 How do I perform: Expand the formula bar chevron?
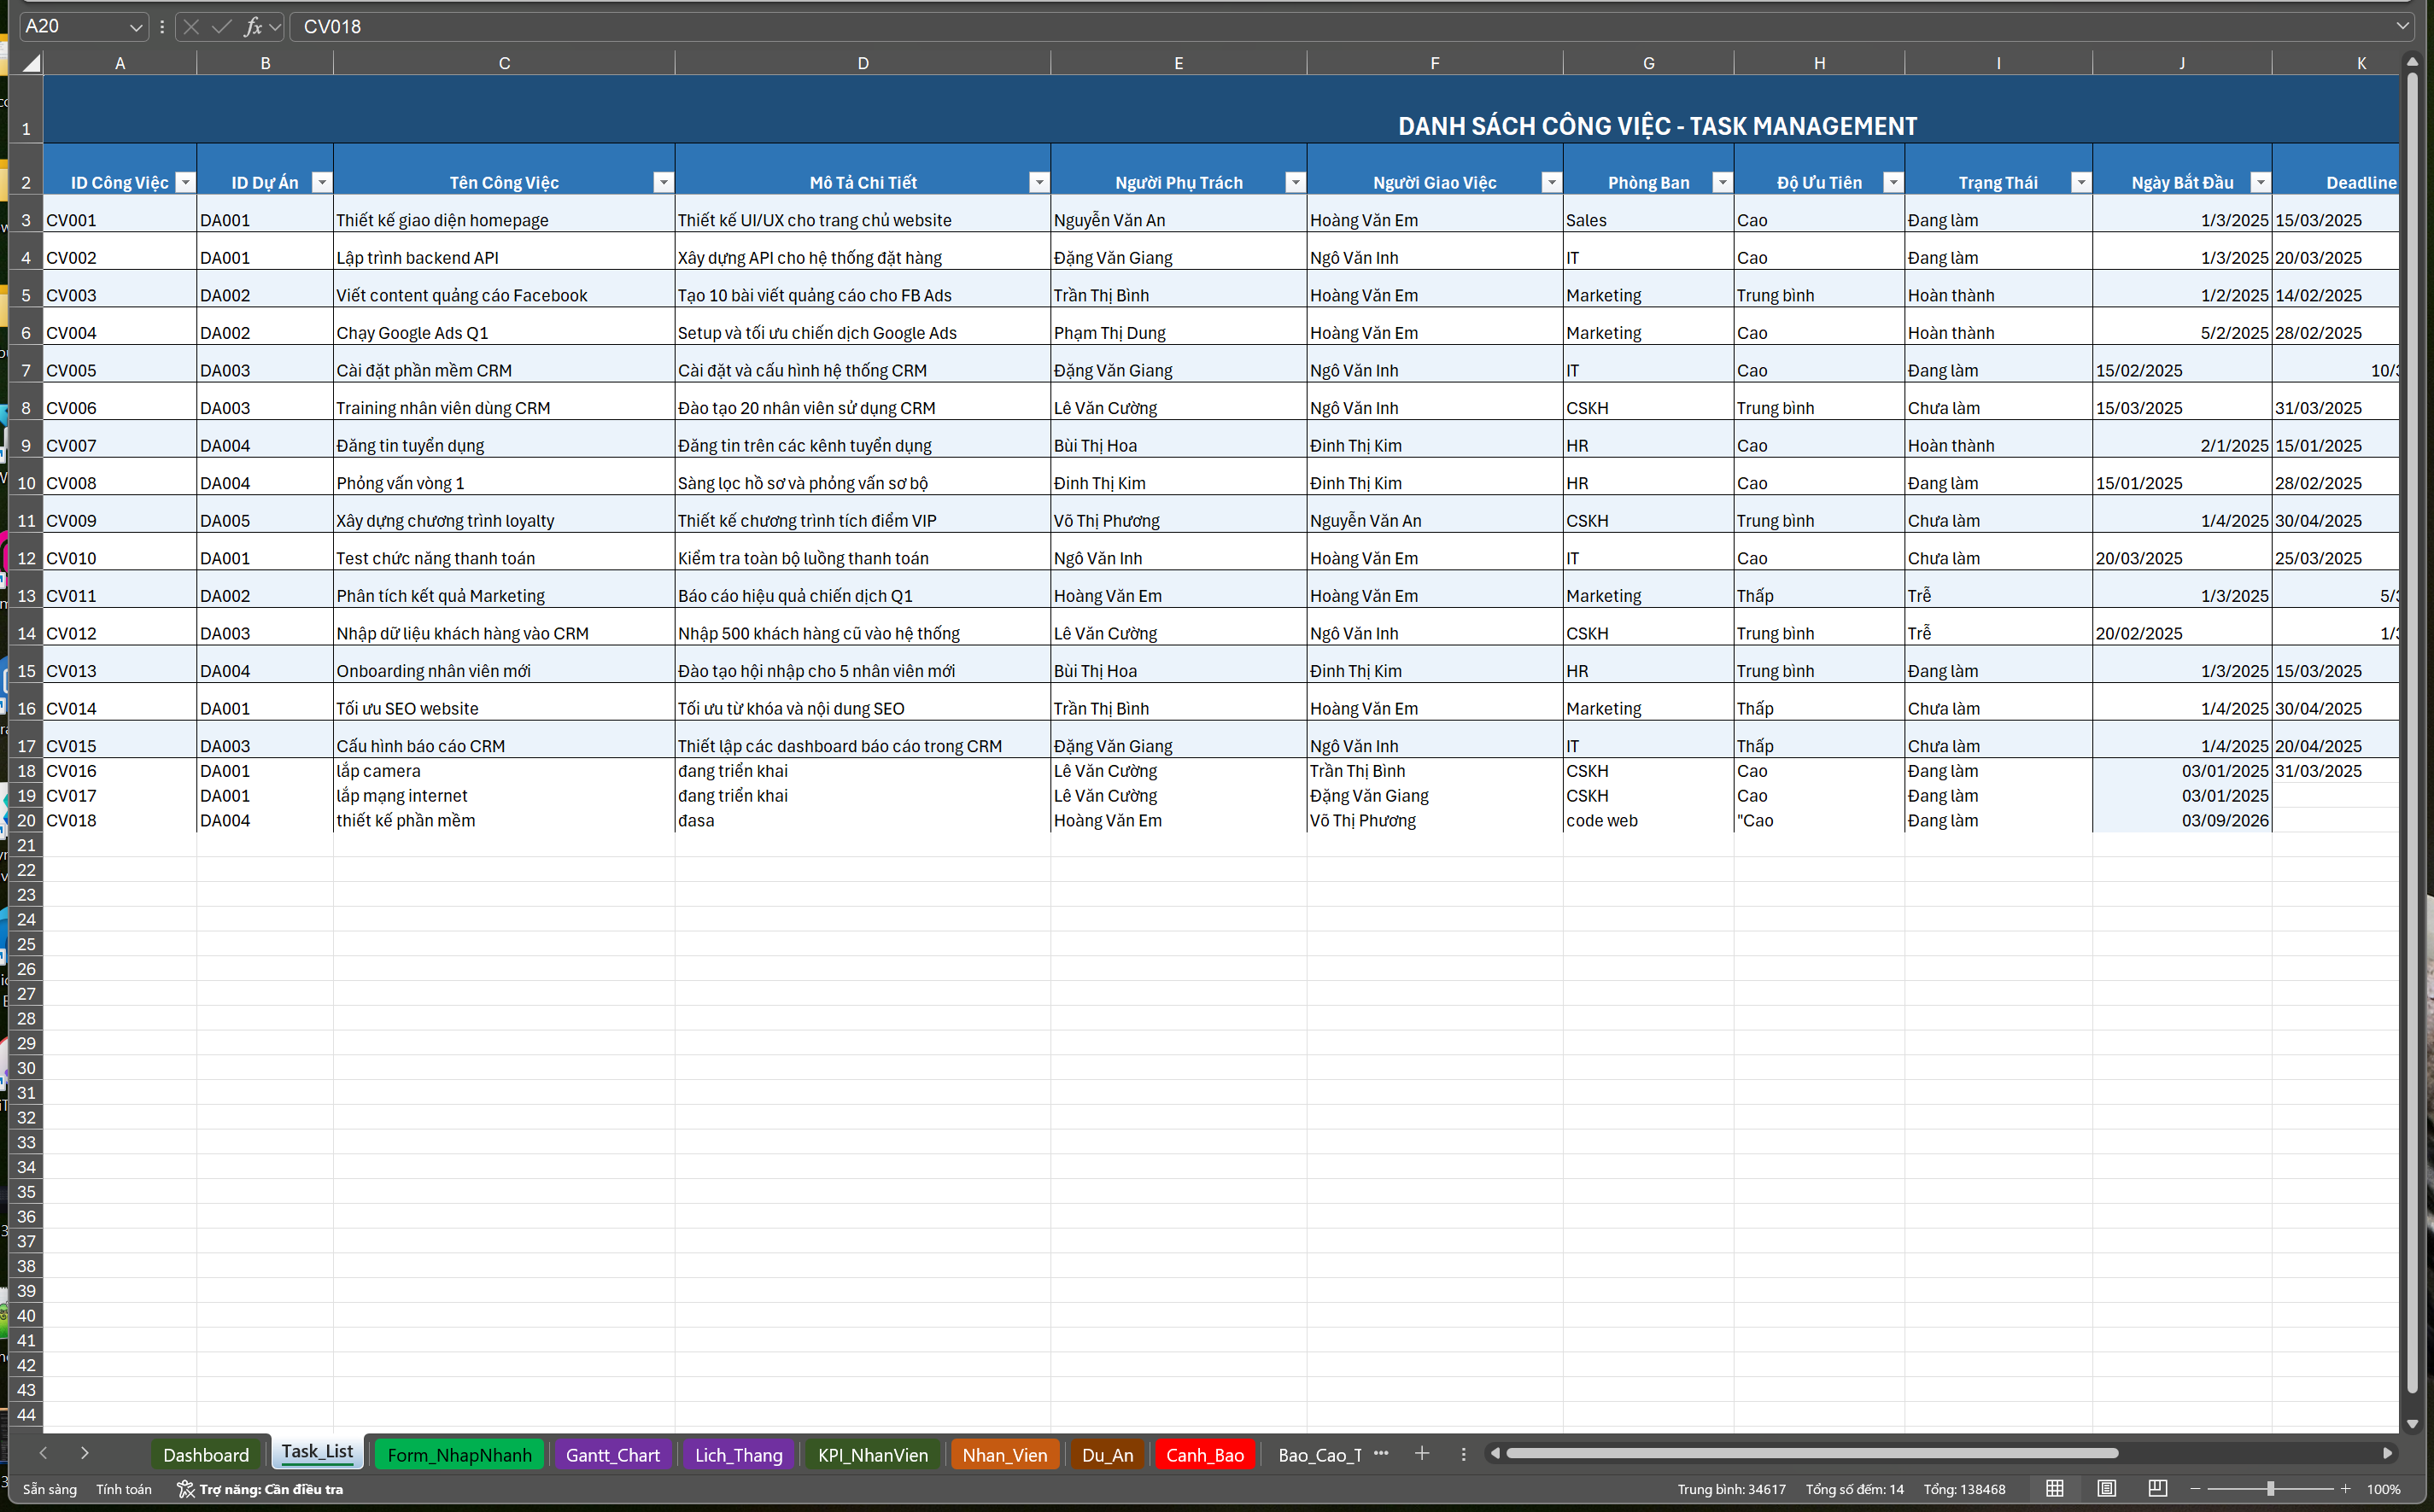tap(2403, 26)
